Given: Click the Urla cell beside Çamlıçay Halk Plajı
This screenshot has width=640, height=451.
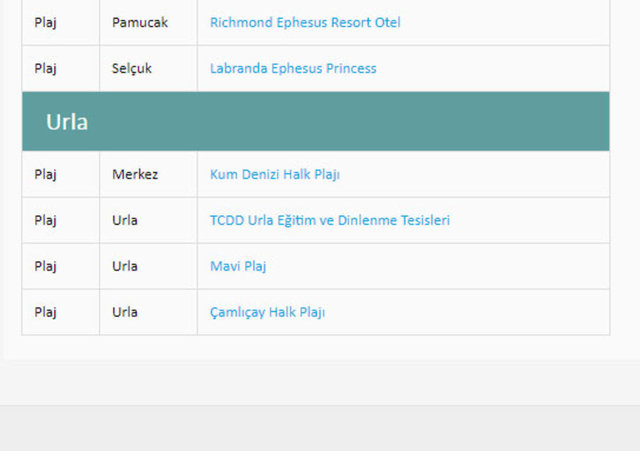Looking at the screenshot, I should (125, 312).
